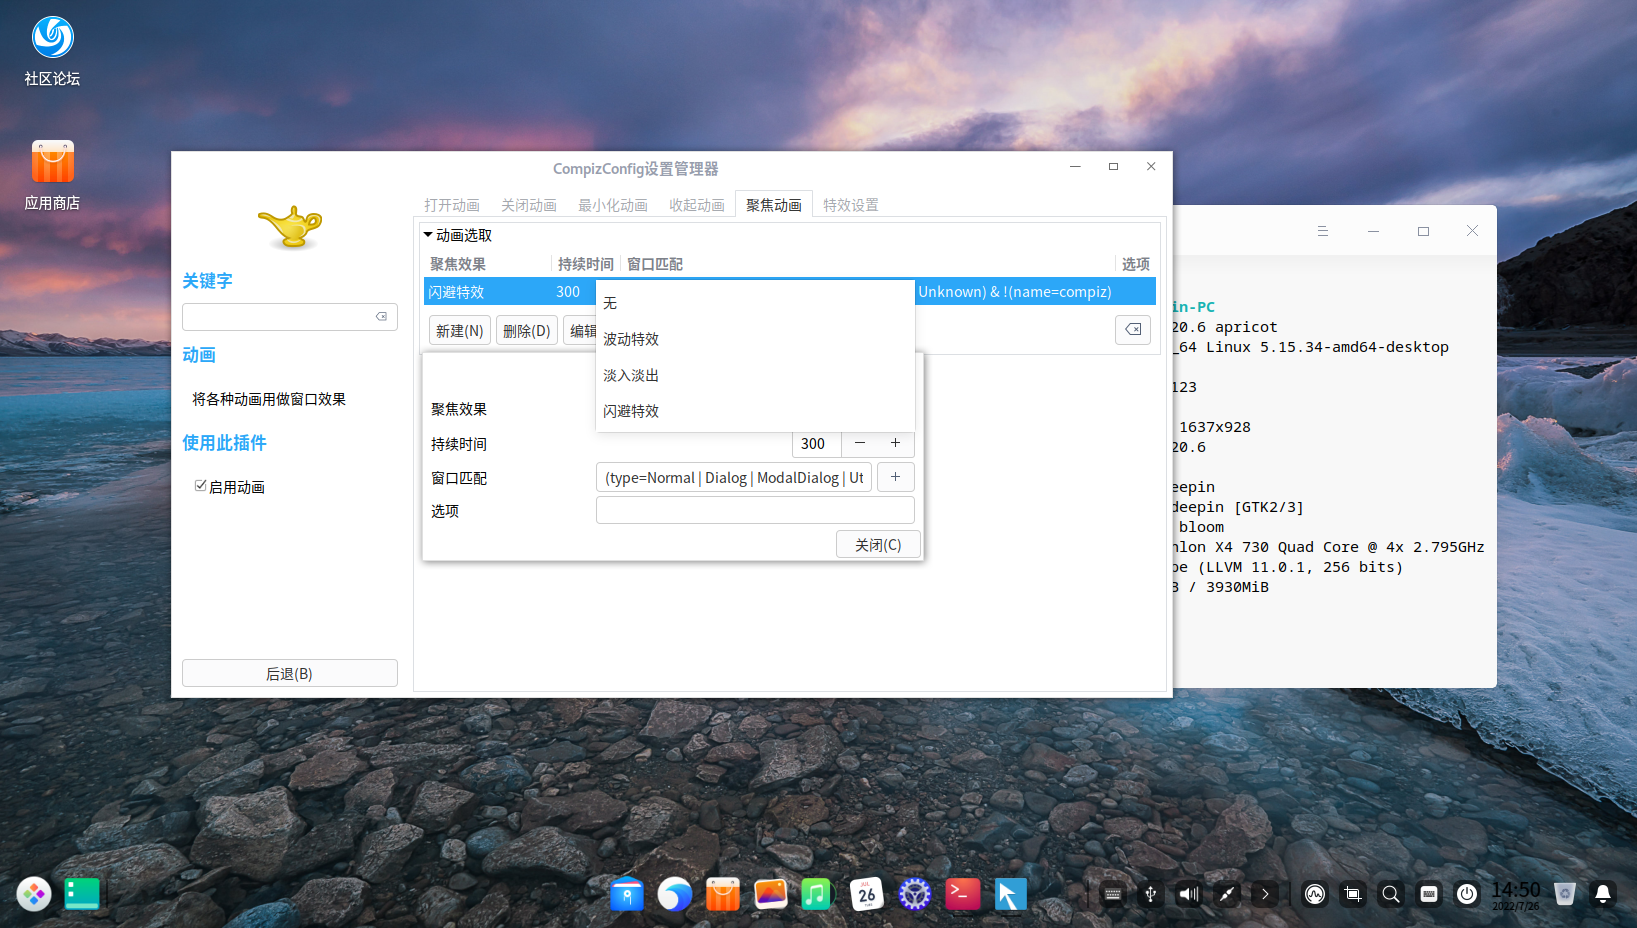Viewport: 1637px width, 928px height.
Task: Click the 删除(D) button
Action: (527, 331)
